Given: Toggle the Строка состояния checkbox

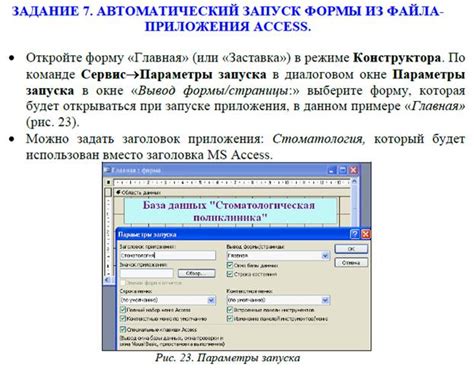Looking at the screenshot, I should [230, 274].
